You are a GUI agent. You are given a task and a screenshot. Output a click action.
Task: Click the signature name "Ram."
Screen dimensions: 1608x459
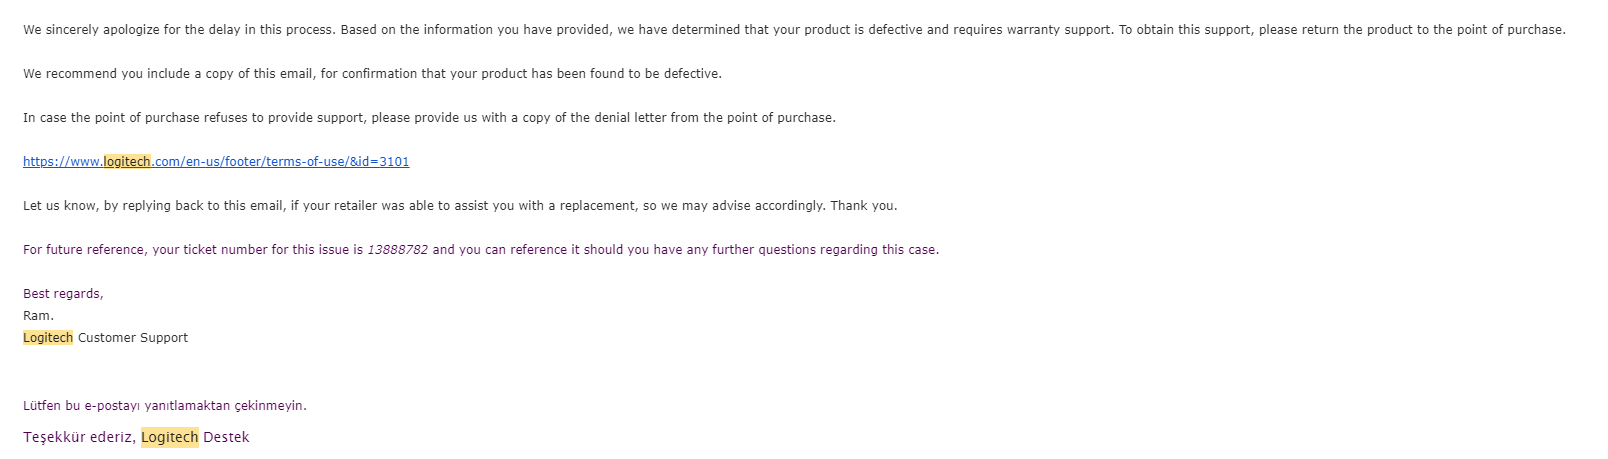pyautogui.click(x=38, y=316)
